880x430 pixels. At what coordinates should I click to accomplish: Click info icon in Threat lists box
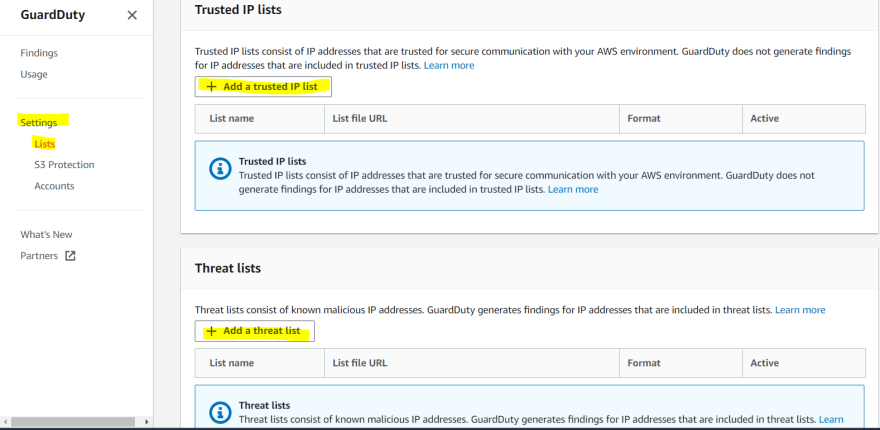(220, 413)
